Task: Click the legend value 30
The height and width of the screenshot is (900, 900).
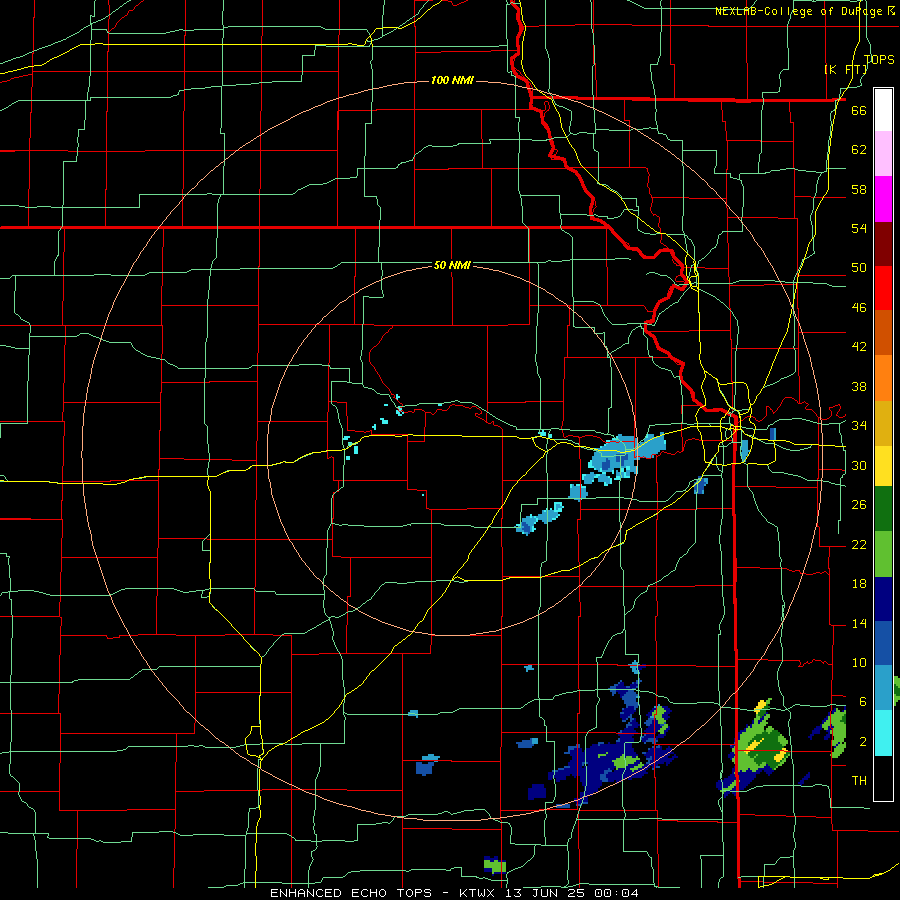Action: (859, 465)
